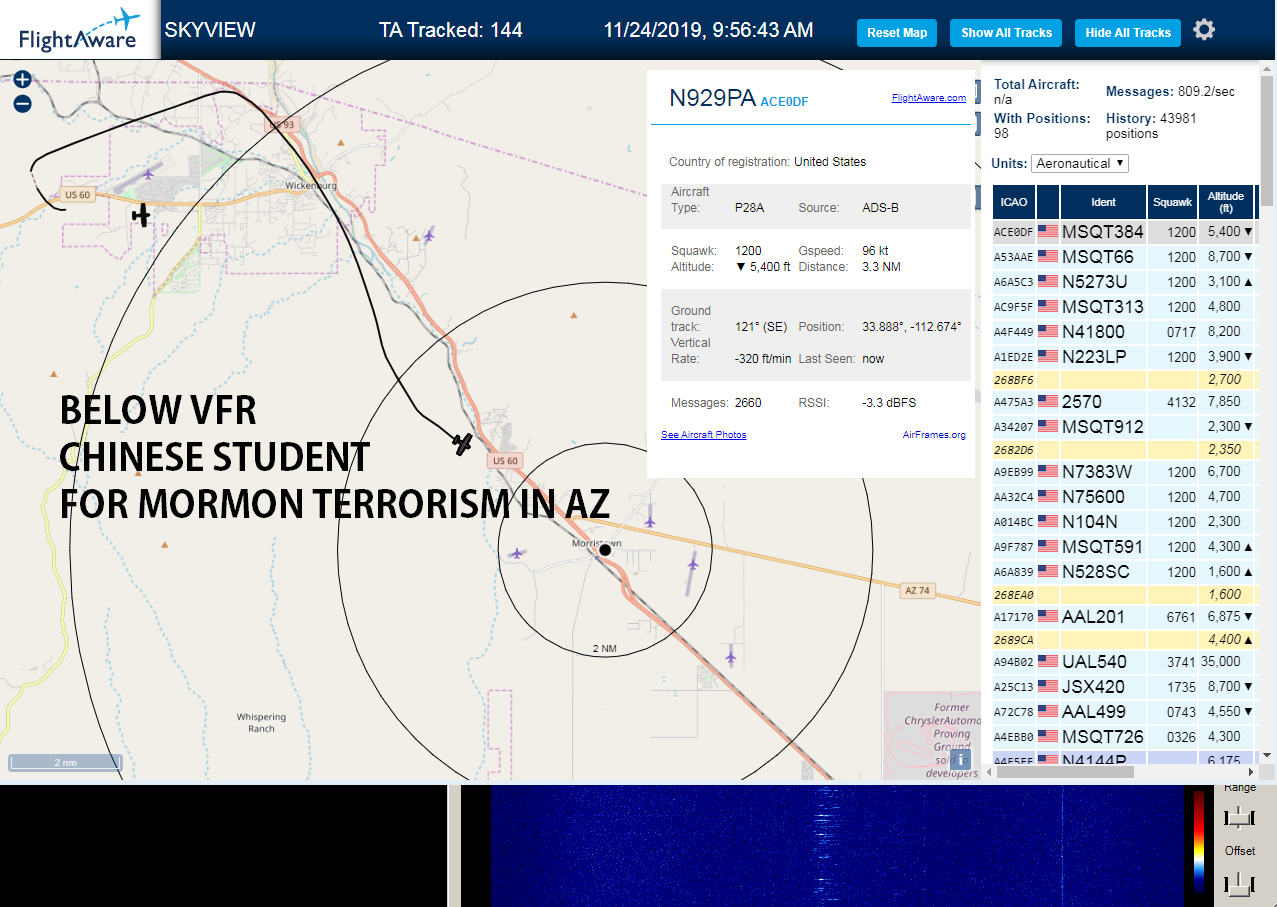Sort table by Ident column header
The width and height of the screenshot is (1277, 907).
click(x=1103, y=202)
